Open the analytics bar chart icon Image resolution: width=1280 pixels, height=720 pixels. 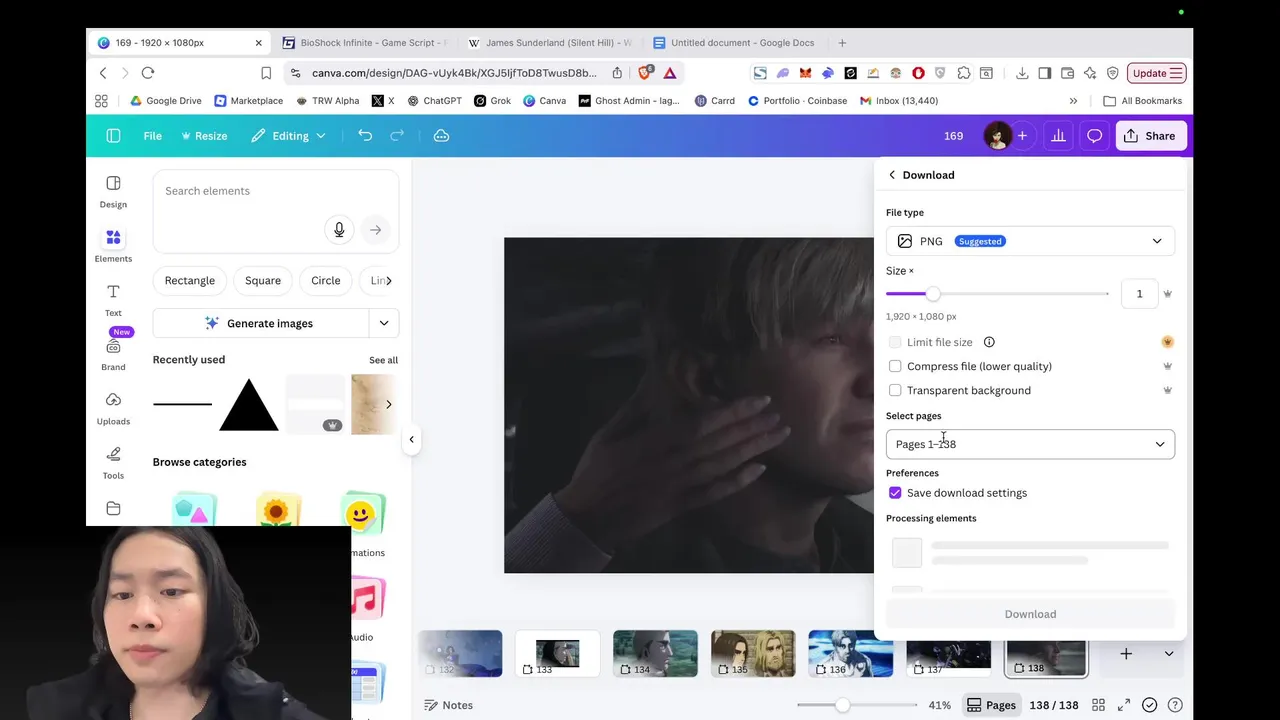tap(1058, 136)
